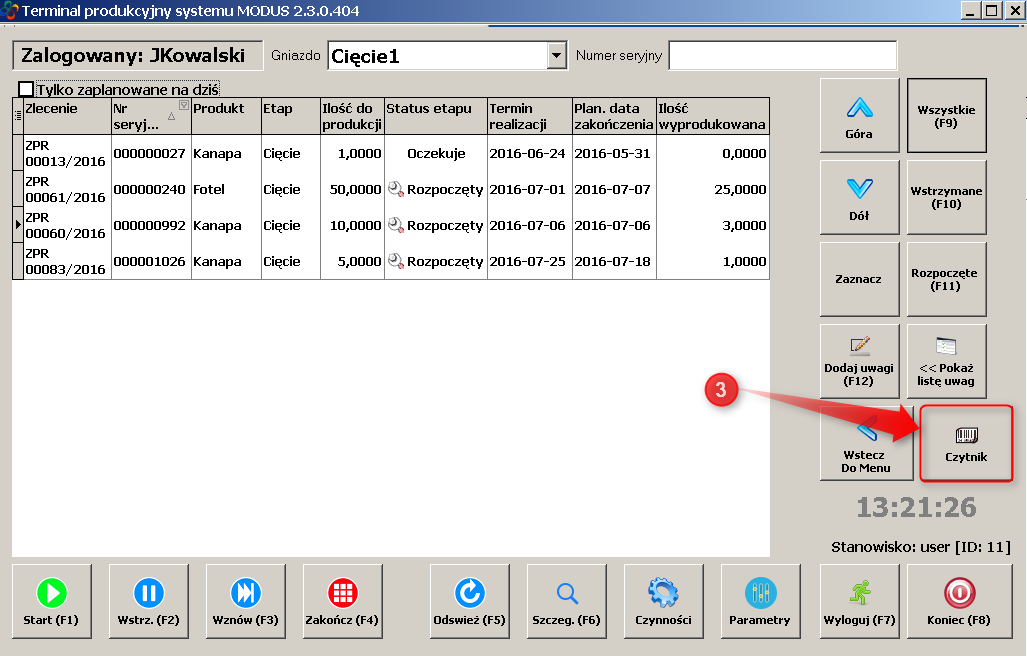Image resolution: width=1027 pixels, height=656 pixels.
Task: Start the selected operation with Start (F1)
Action: [51, 601]
